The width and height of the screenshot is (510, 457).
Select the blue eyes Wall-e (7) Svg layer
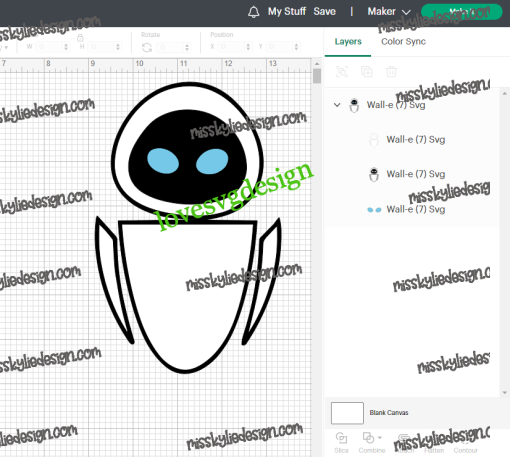[x=412, y=209]
